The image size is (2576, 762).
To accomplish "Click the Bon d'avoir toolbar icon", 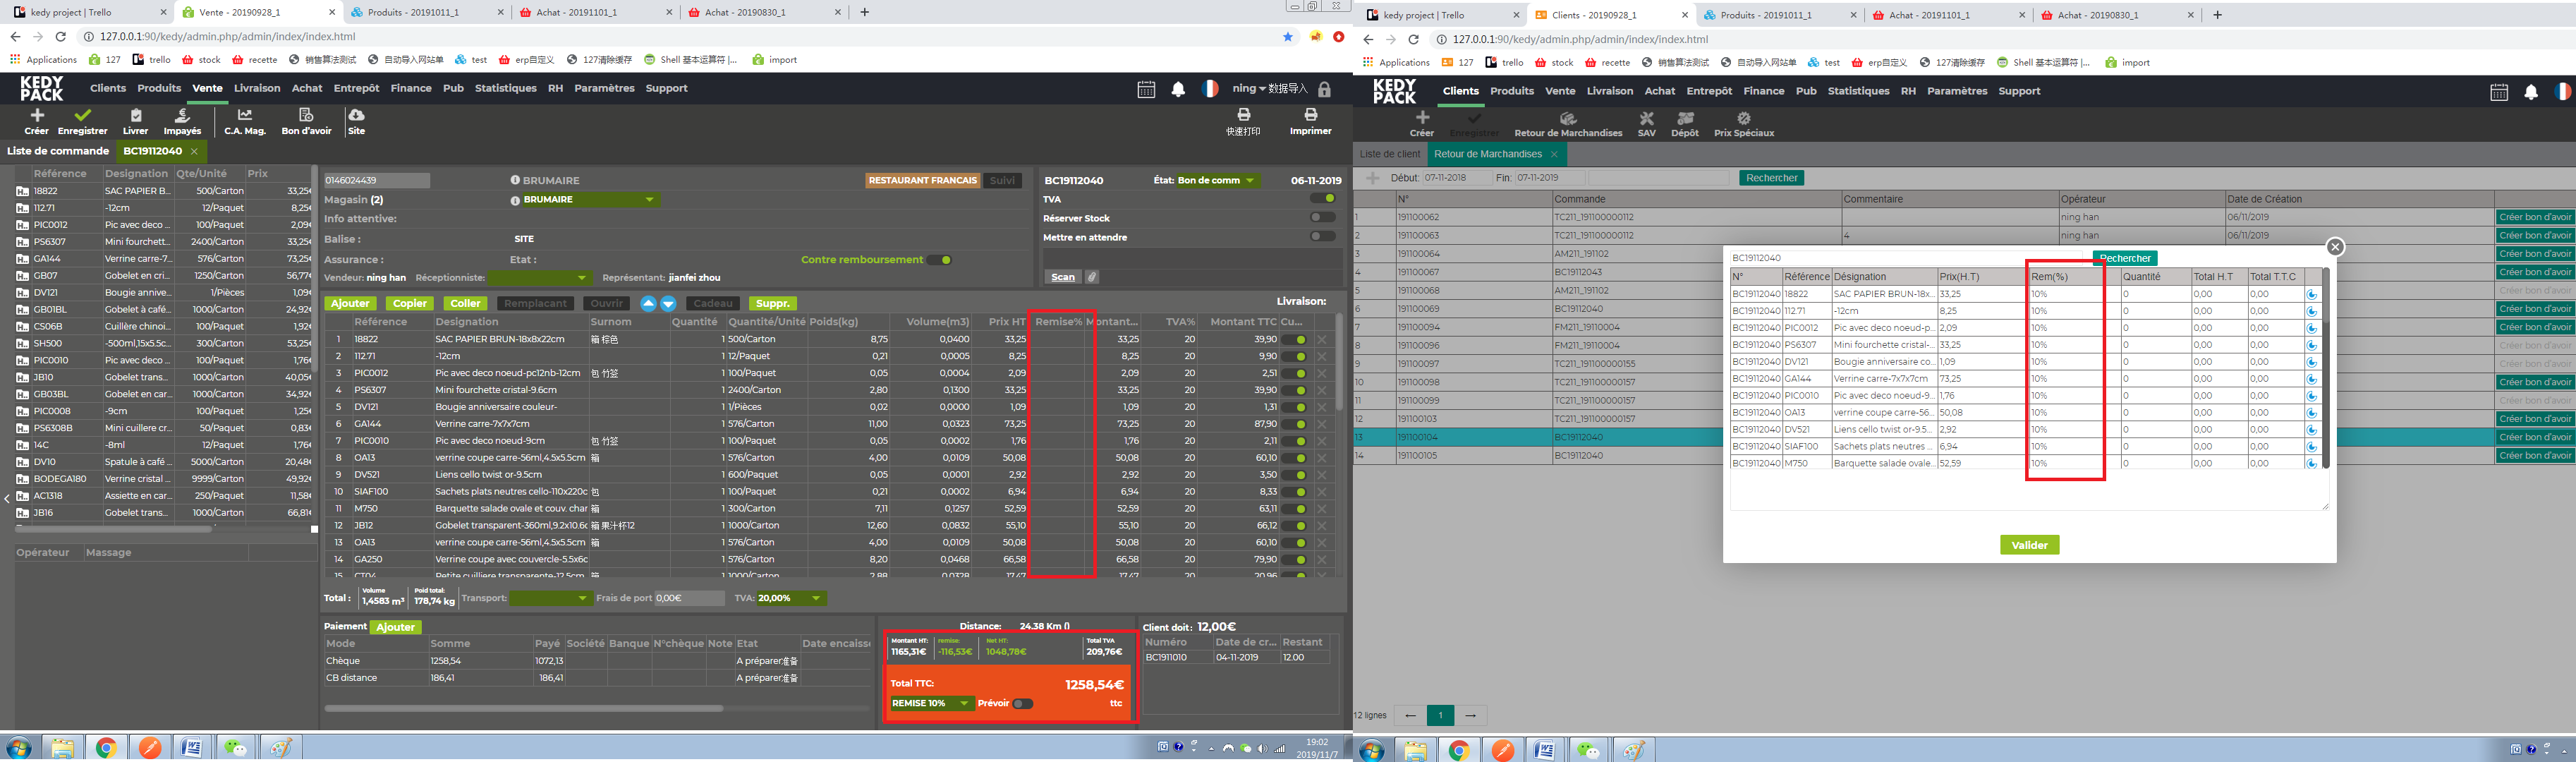I will [306, 116].
